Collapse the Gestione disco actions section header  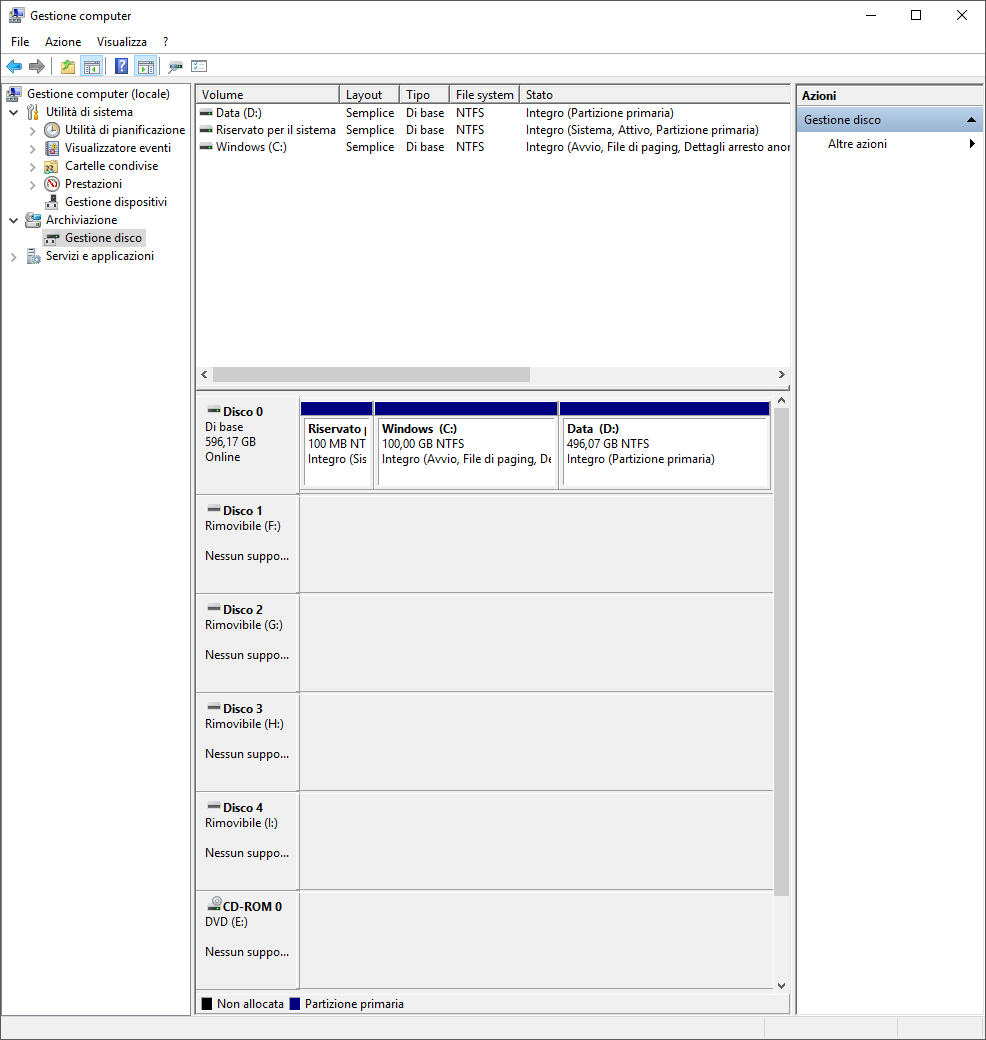click(x=971, y=120)
